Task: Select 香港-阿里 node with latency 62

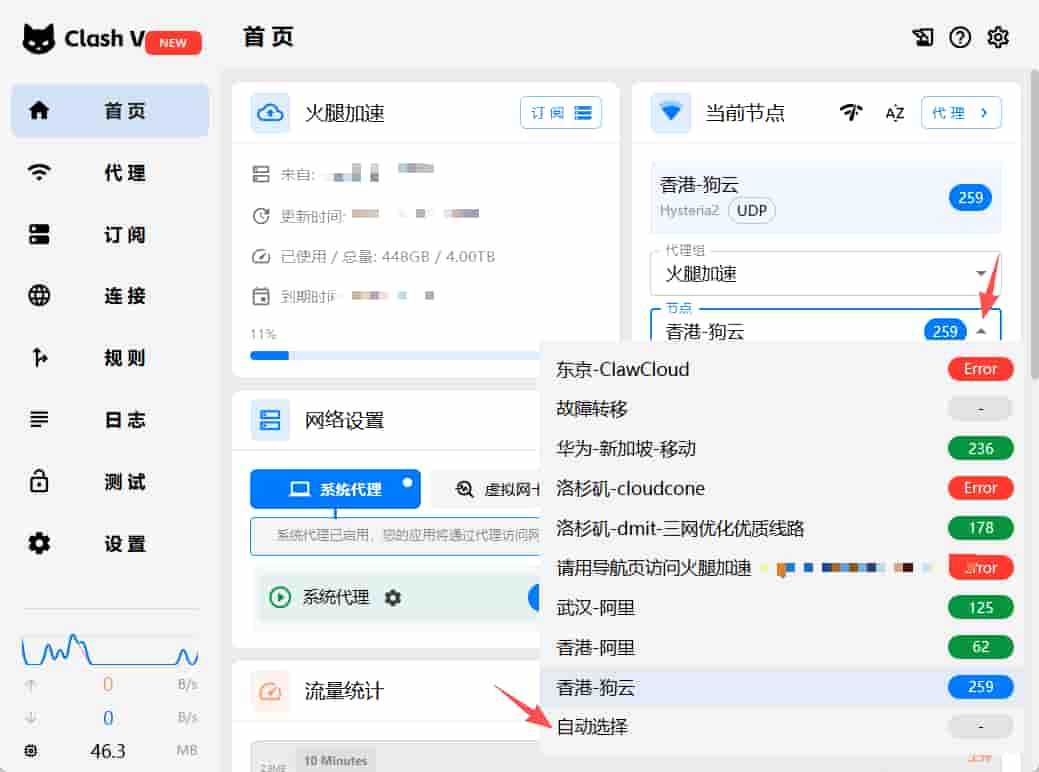Action: point(595,647)
